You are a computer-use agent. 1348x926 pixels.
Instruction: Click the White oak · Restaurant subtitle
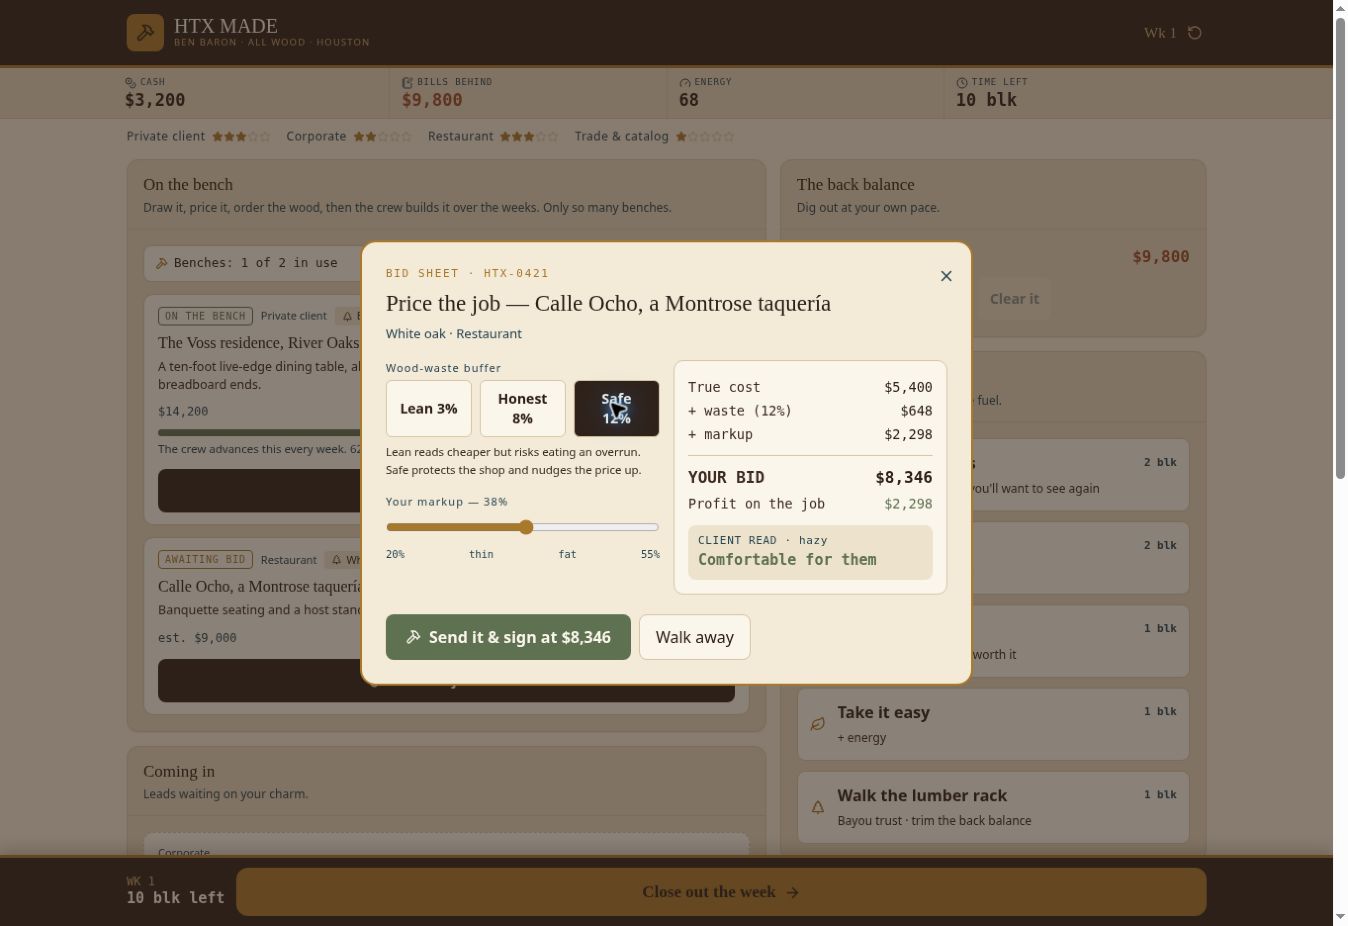[454, 334]
